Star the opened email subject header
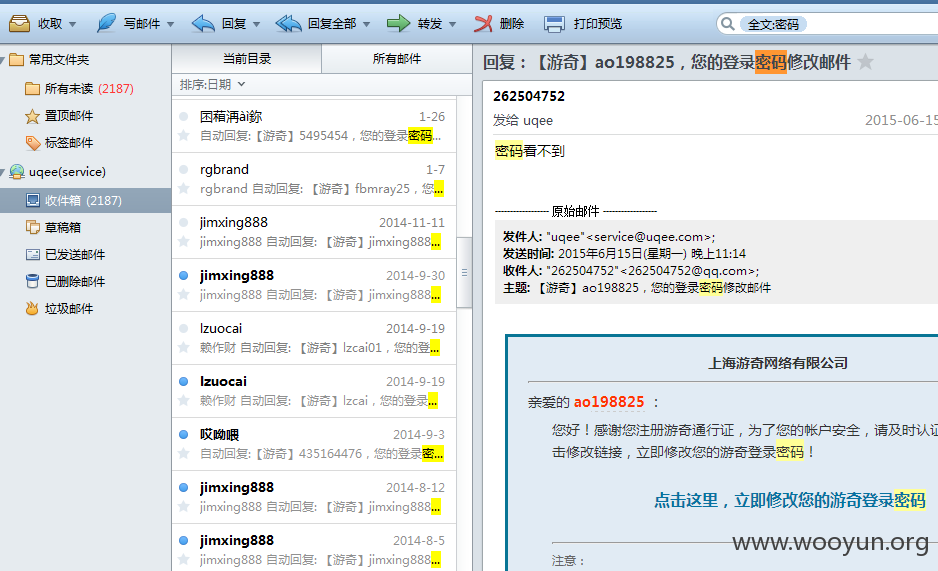Image resolution: width=938 pixels, height=571 pixels. point(865,62)
